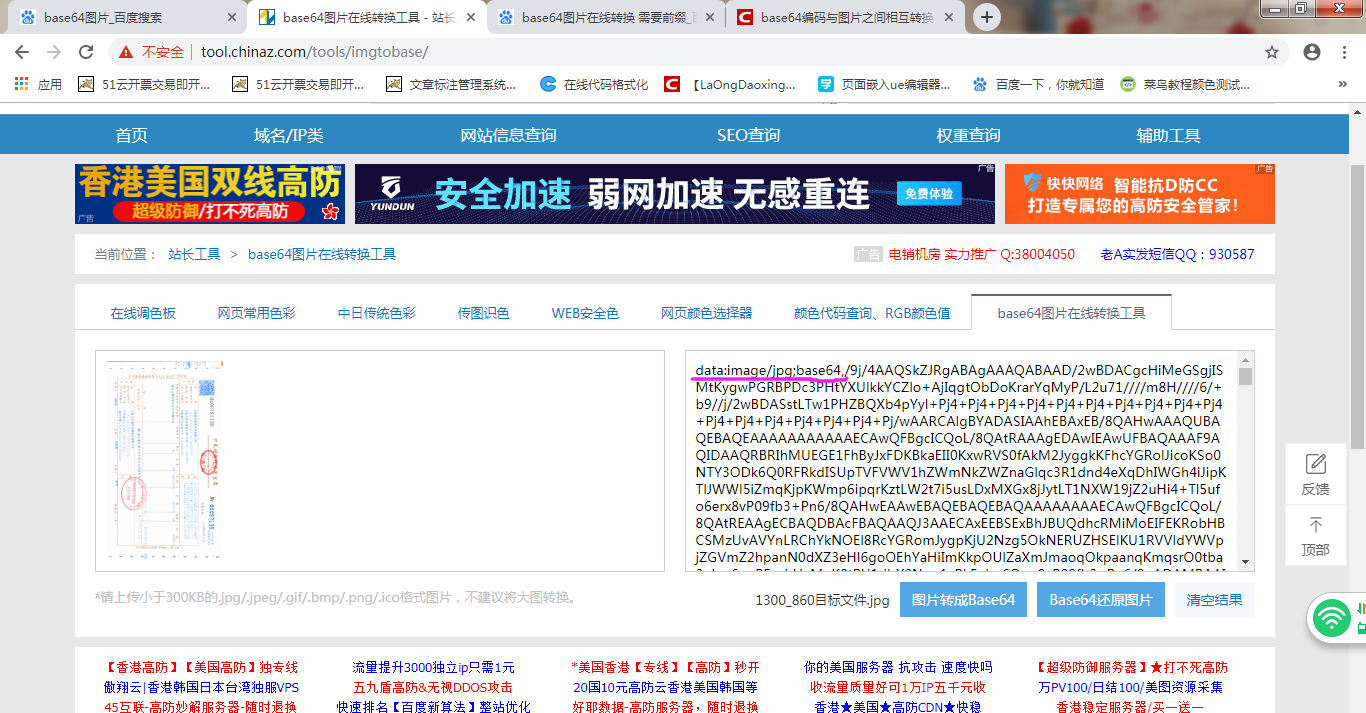Click the 图片转成Base64 button
This screenshot has width=1366, height=713.
(962, 599)
